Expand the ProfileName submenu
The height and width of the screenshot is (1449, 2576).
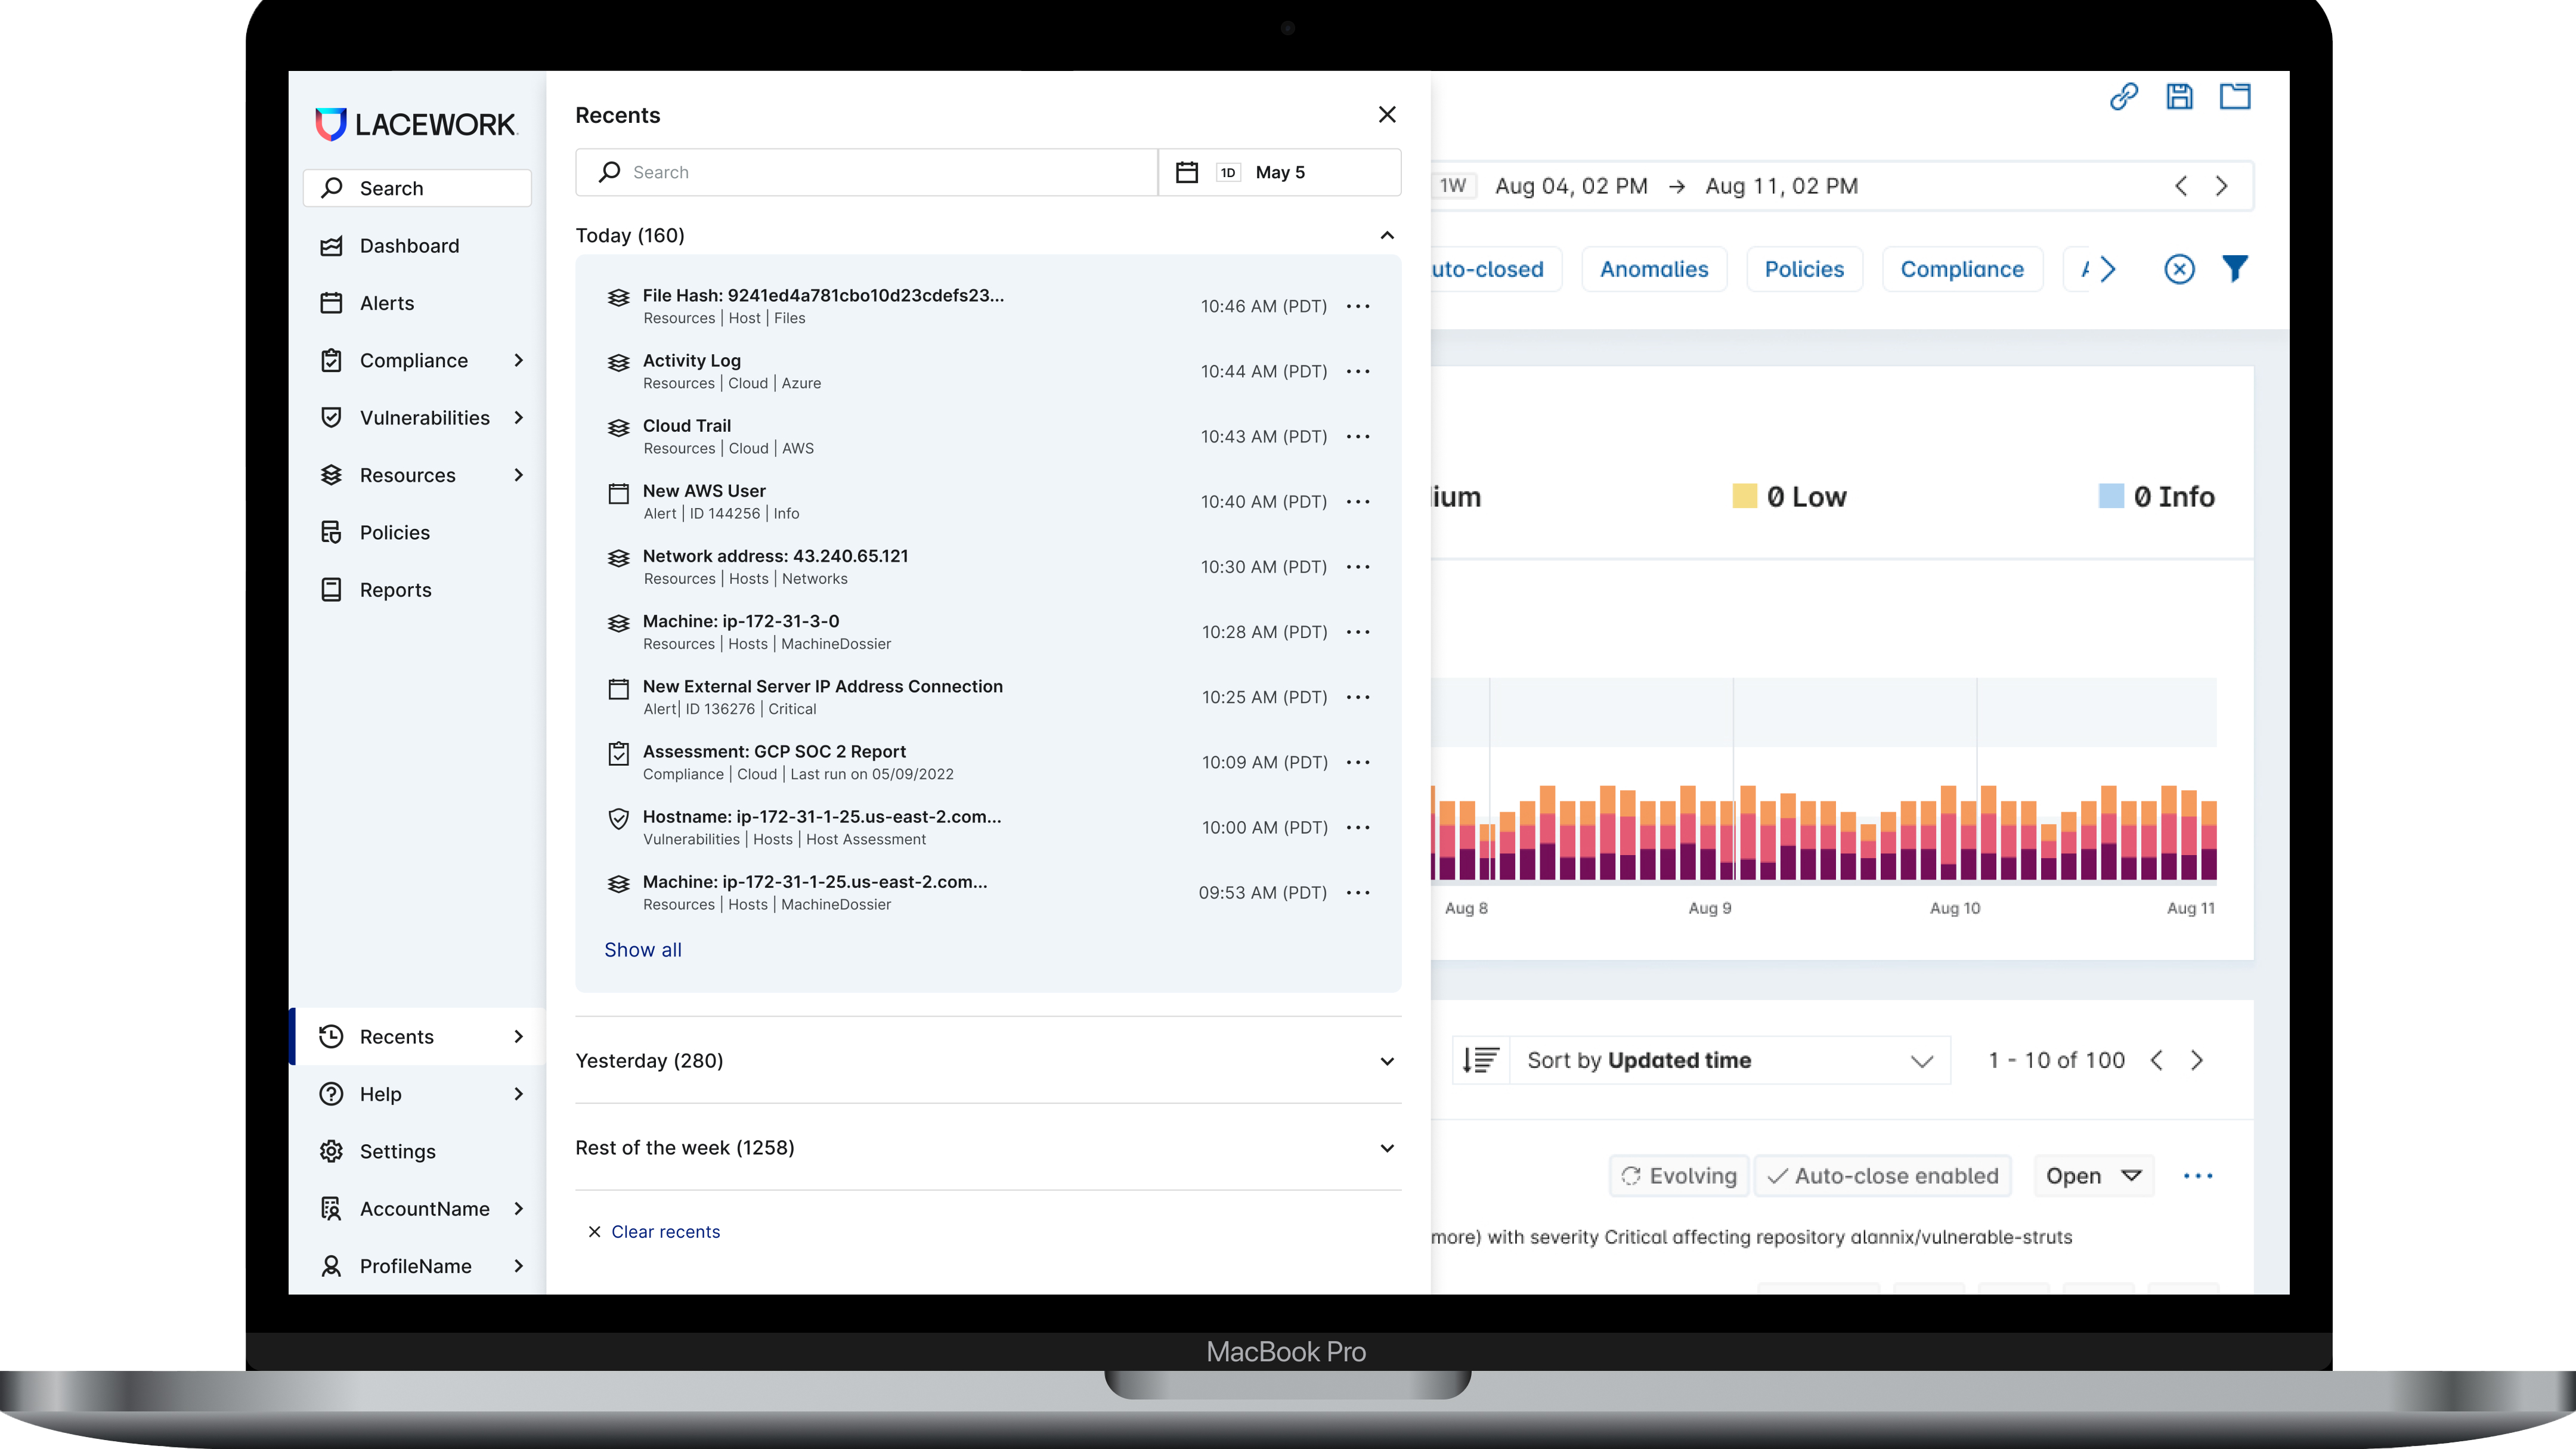(518, 1266)
